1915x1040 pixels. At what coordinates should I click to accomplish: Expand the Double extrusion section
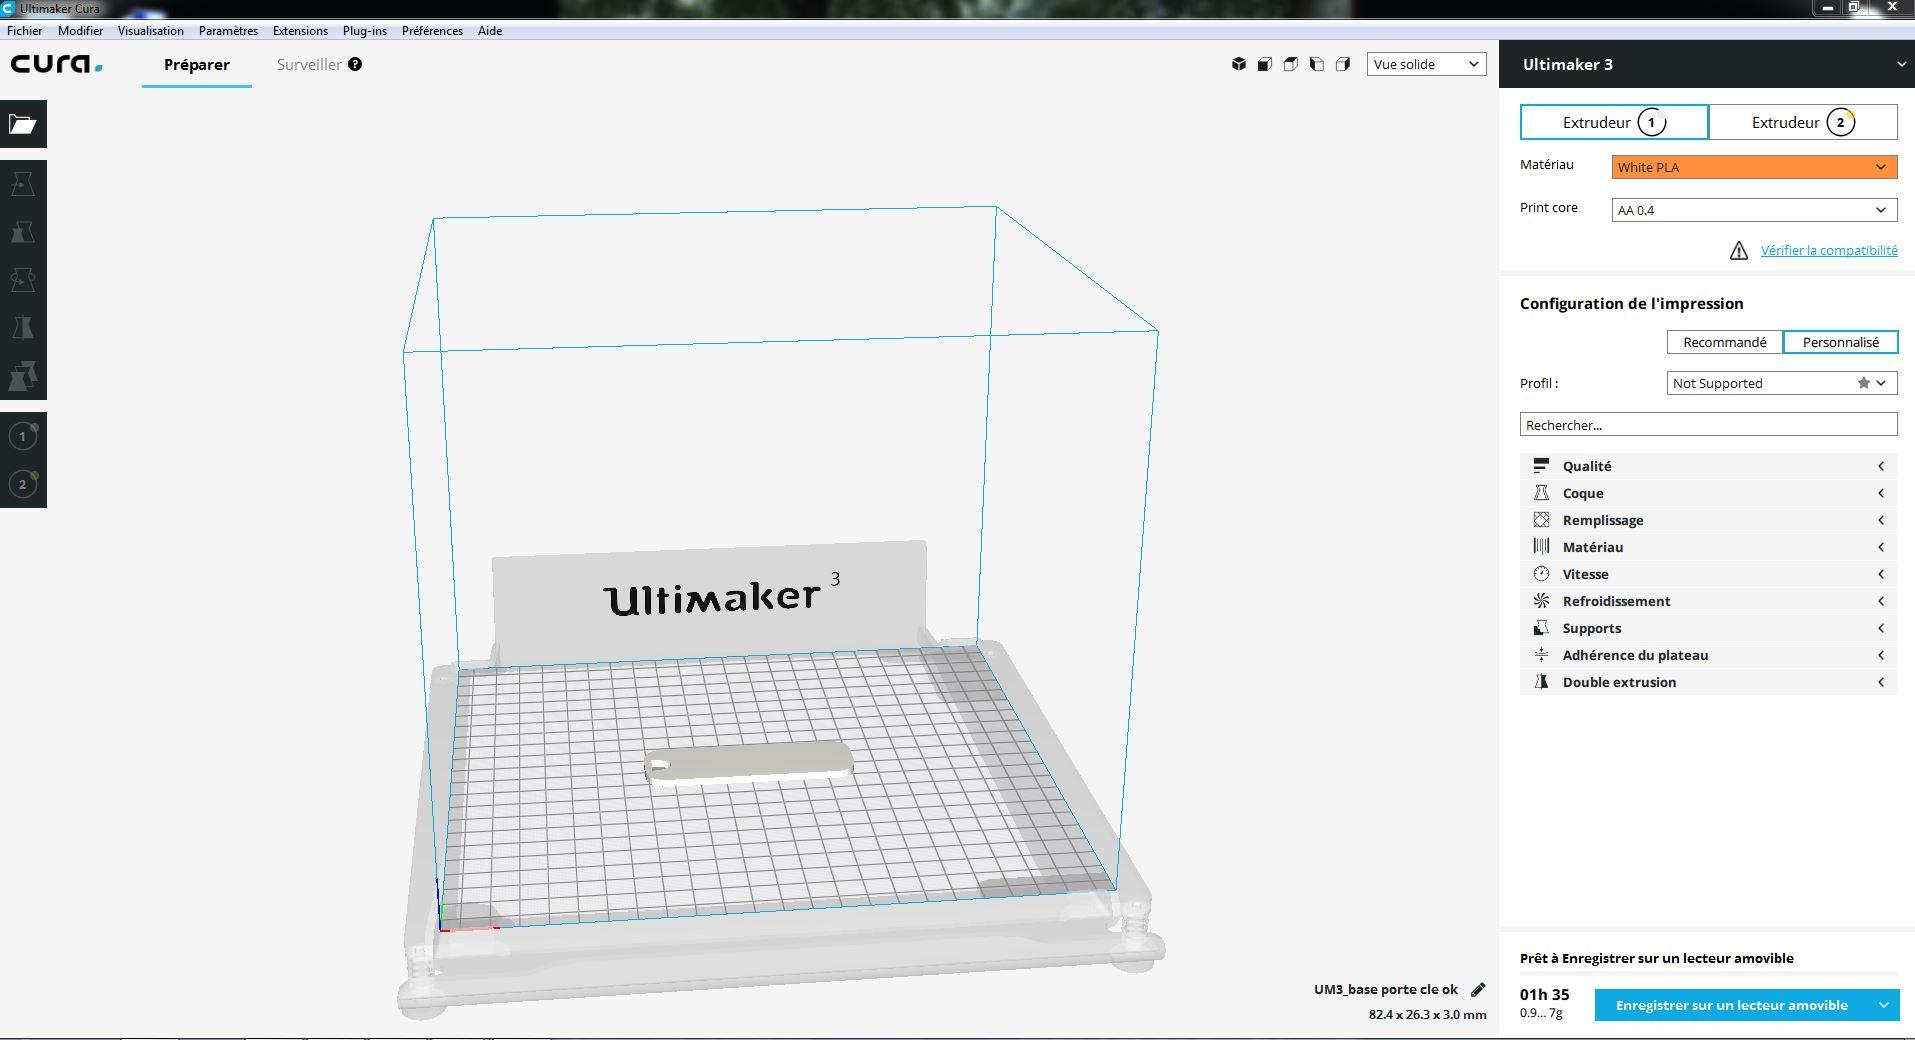[1708, 682]
